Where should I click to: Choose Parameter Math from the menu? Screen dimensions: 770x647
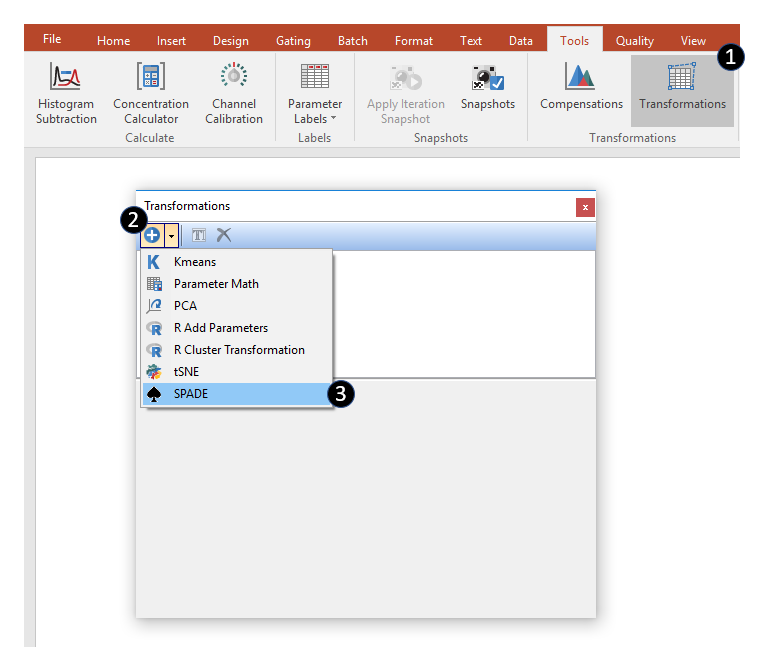[216, 284]
